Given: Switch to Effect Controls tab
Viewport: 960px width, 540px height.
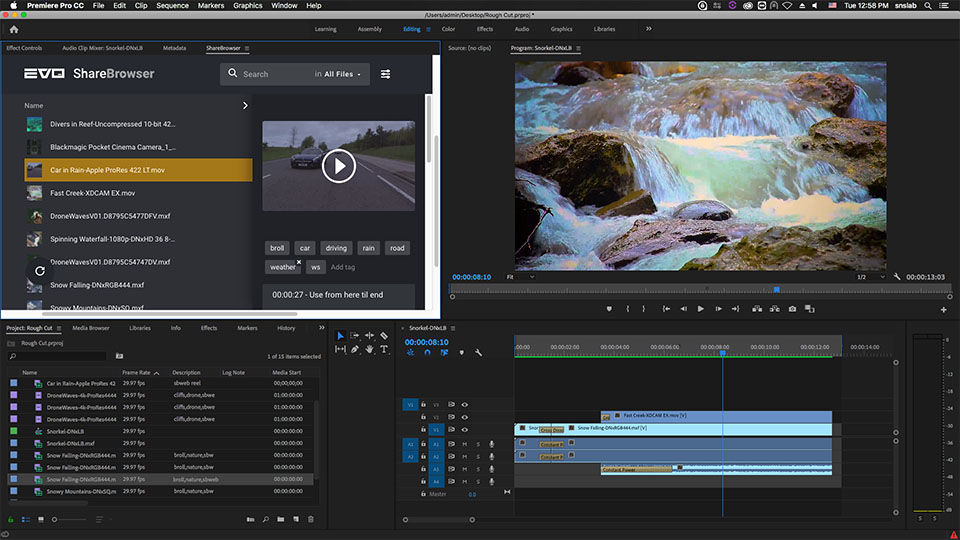Looking at the screenshot, I should [x=24, y=48].
